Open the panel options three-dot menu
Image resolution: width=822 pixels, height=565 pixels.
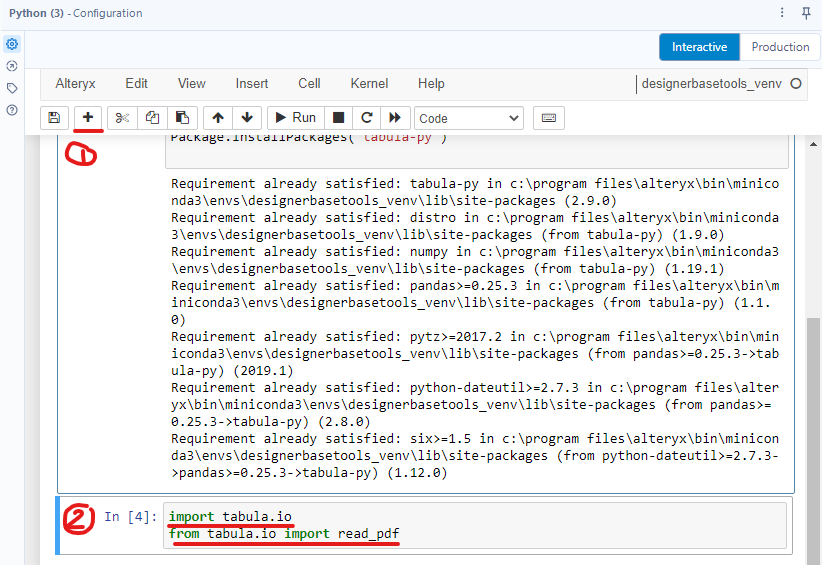point(782,13)
